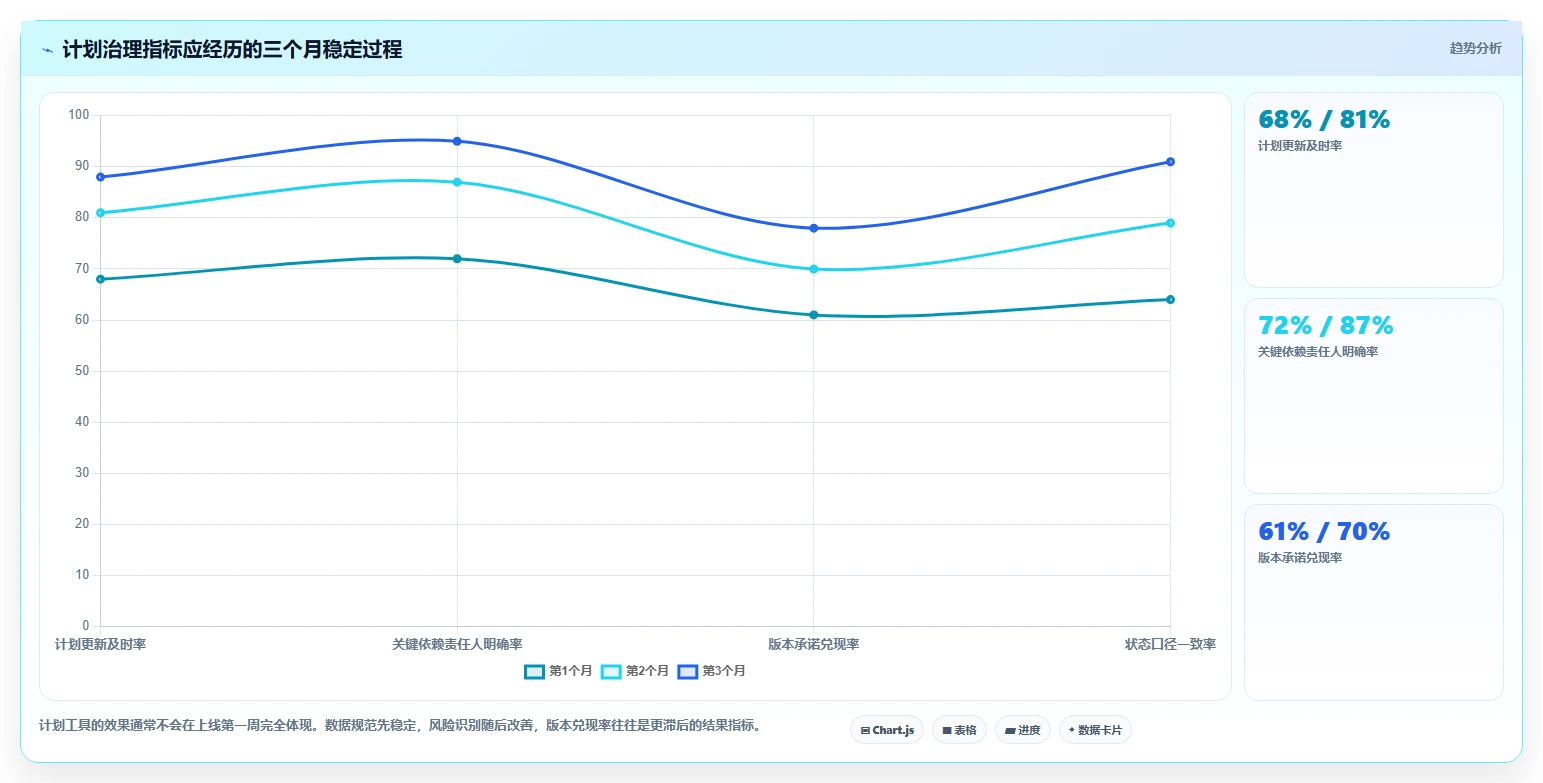Viewport: 1543px width, 783px height.
Task: Click month-1 data point at 关键依赖责任人明确率 (72)
Action: point(457,259)
